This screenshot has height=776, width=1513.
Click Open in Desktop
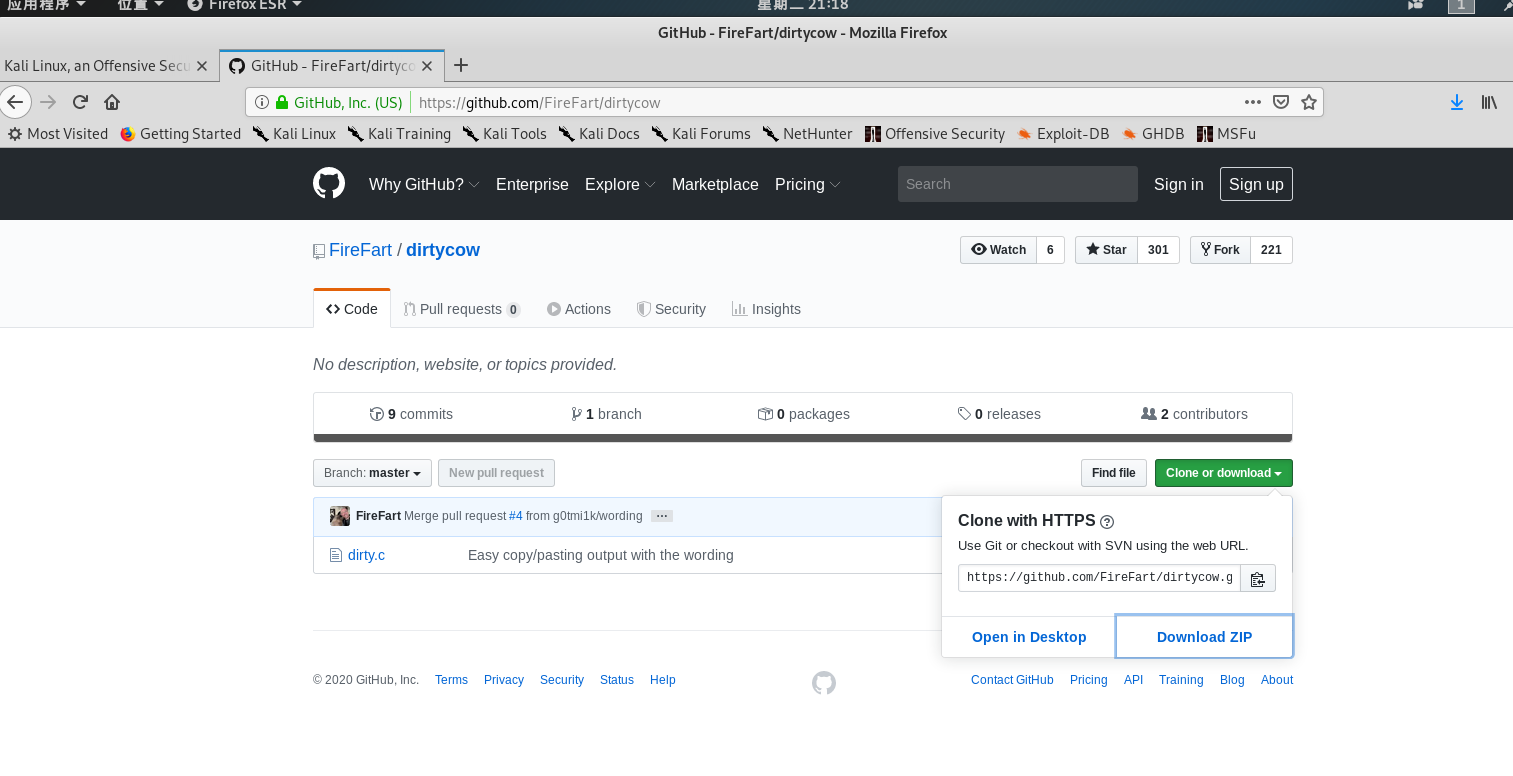(1029, 637)
